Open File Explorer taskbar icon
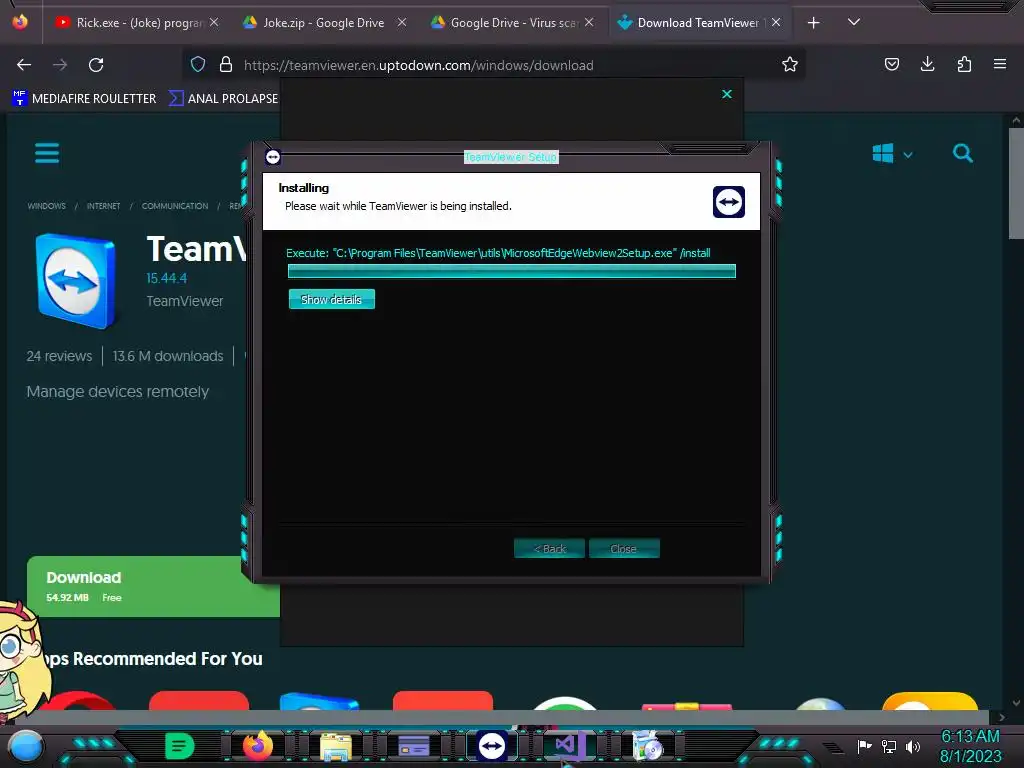This screenshot has height=768, width=1024. point(336,746)
